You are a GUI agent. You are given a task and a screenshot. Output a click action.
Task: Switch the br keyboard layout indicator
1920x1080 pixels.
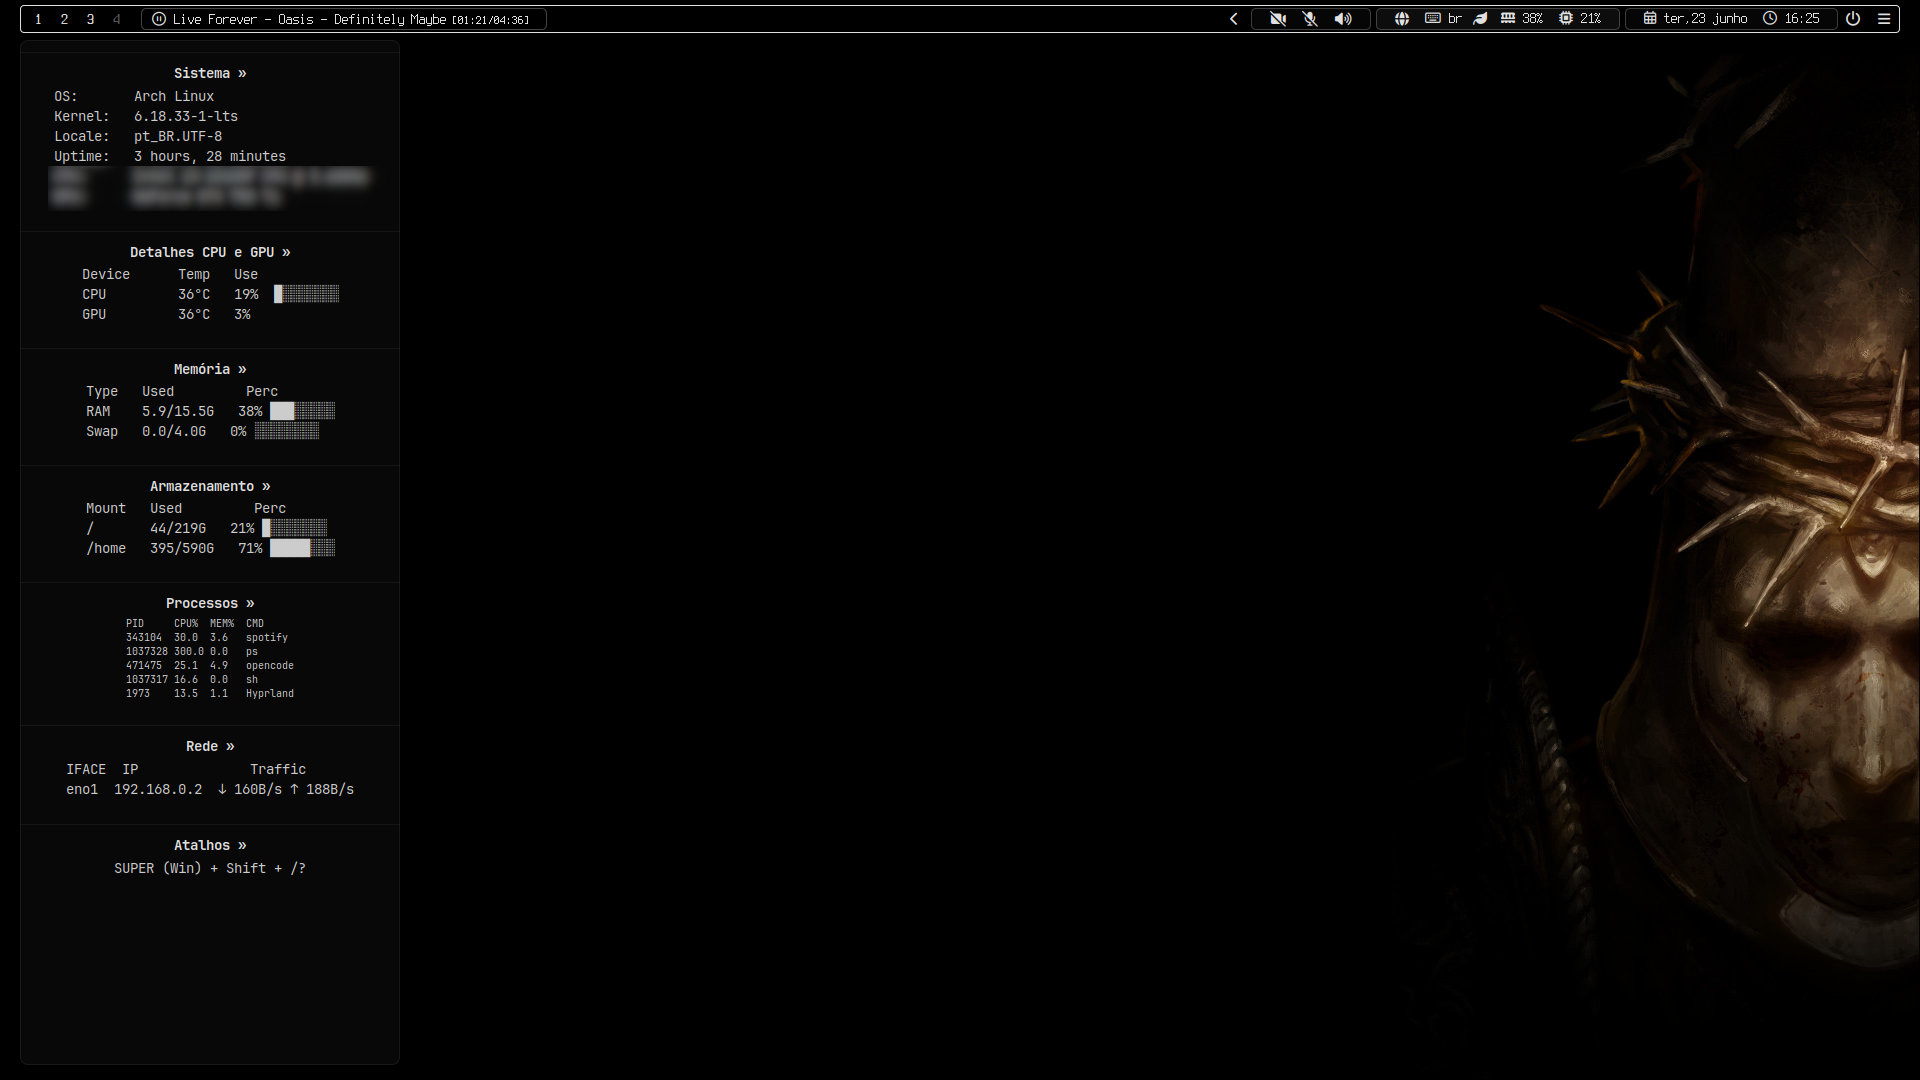pos(1443,19)
